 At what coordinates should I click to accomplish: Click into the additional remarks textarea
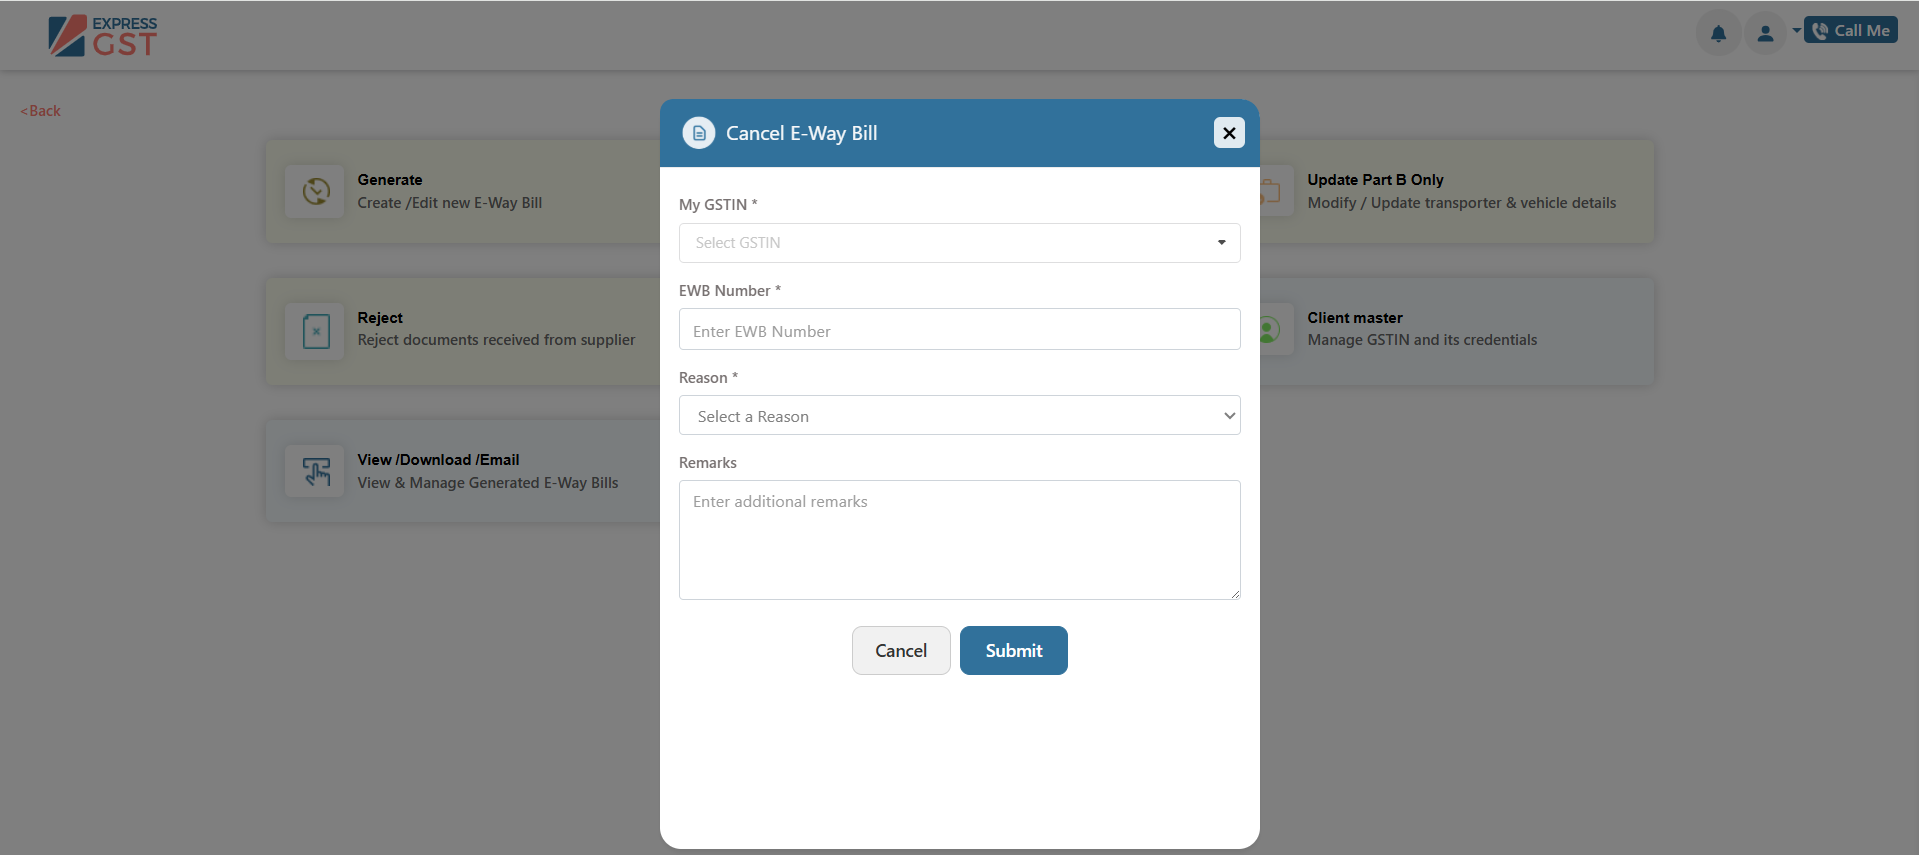tap(959, 540)
